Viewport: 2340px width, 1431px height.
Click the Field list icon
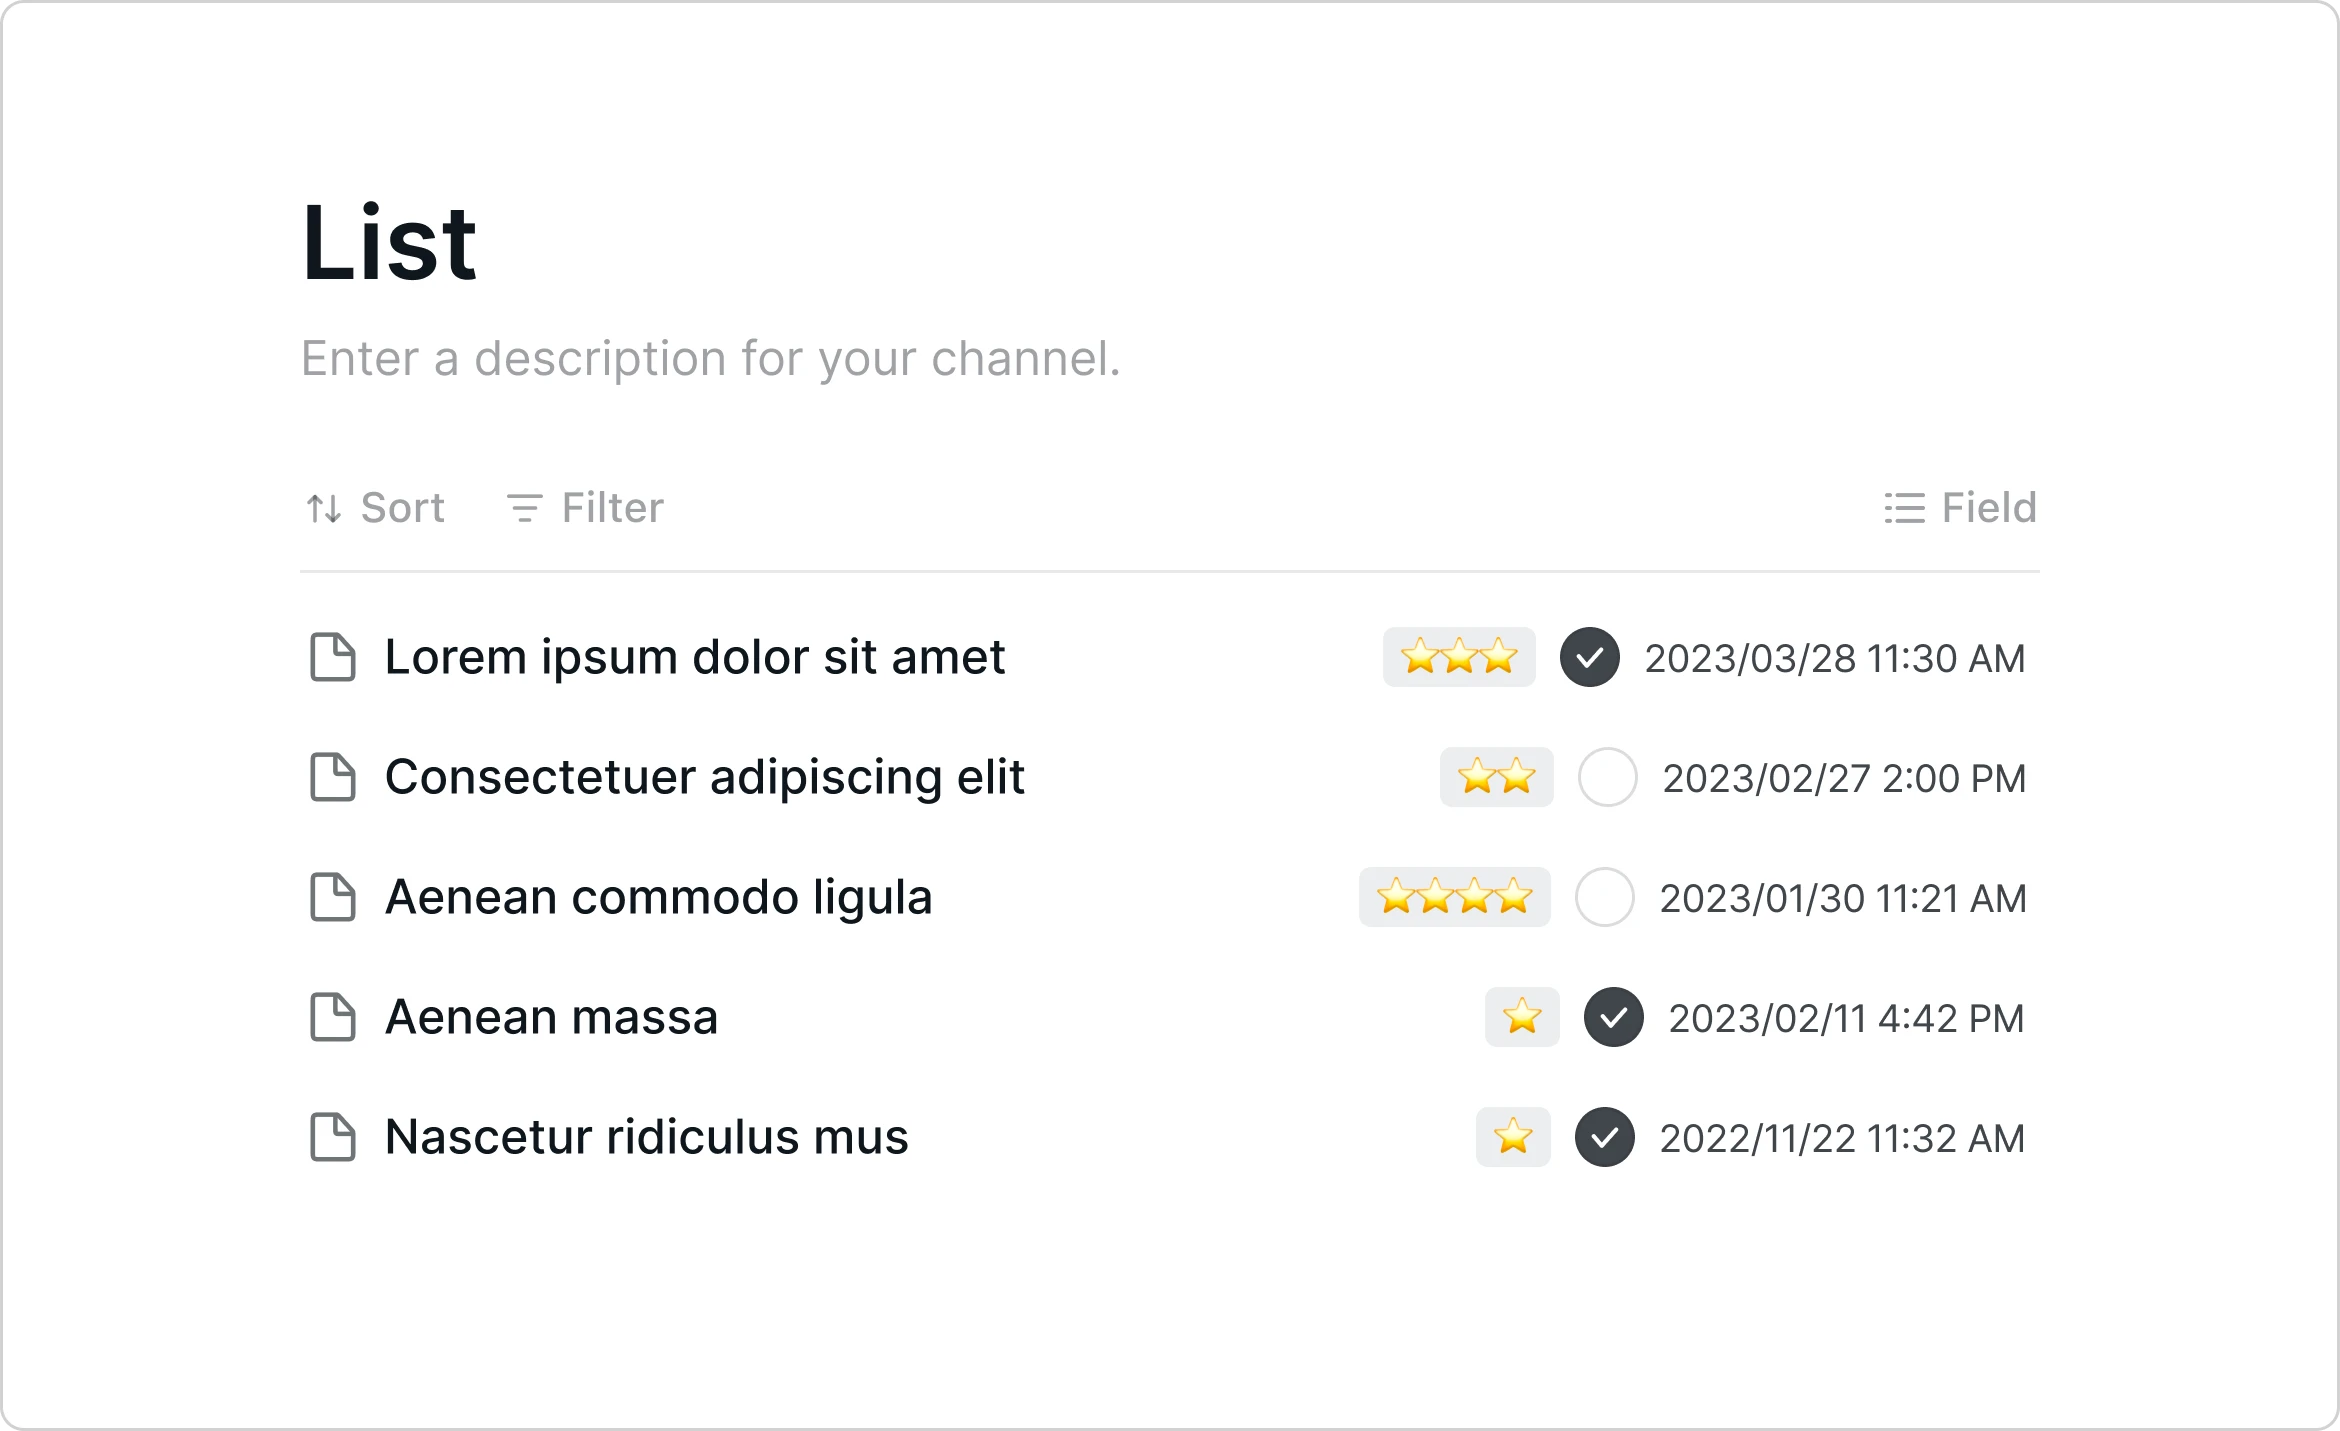(x=1905, y=508)
